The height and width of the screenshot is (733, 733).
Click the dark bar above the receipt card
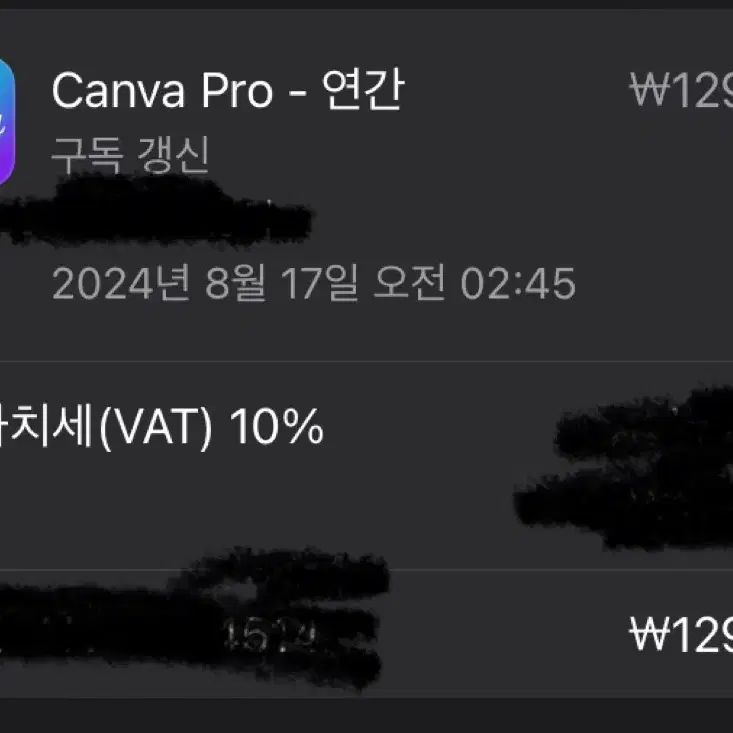366,5
